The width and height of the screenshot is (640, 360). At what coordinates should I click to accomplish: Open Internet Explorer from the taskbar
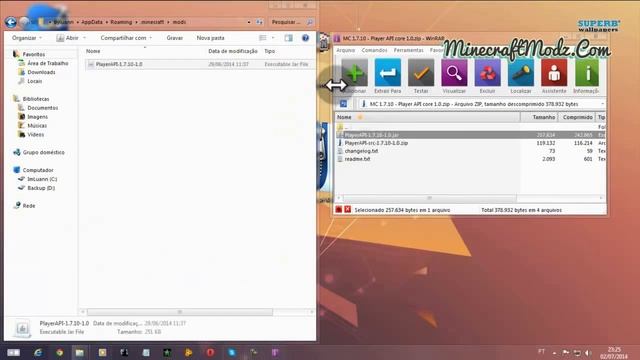tap(38, 352)
